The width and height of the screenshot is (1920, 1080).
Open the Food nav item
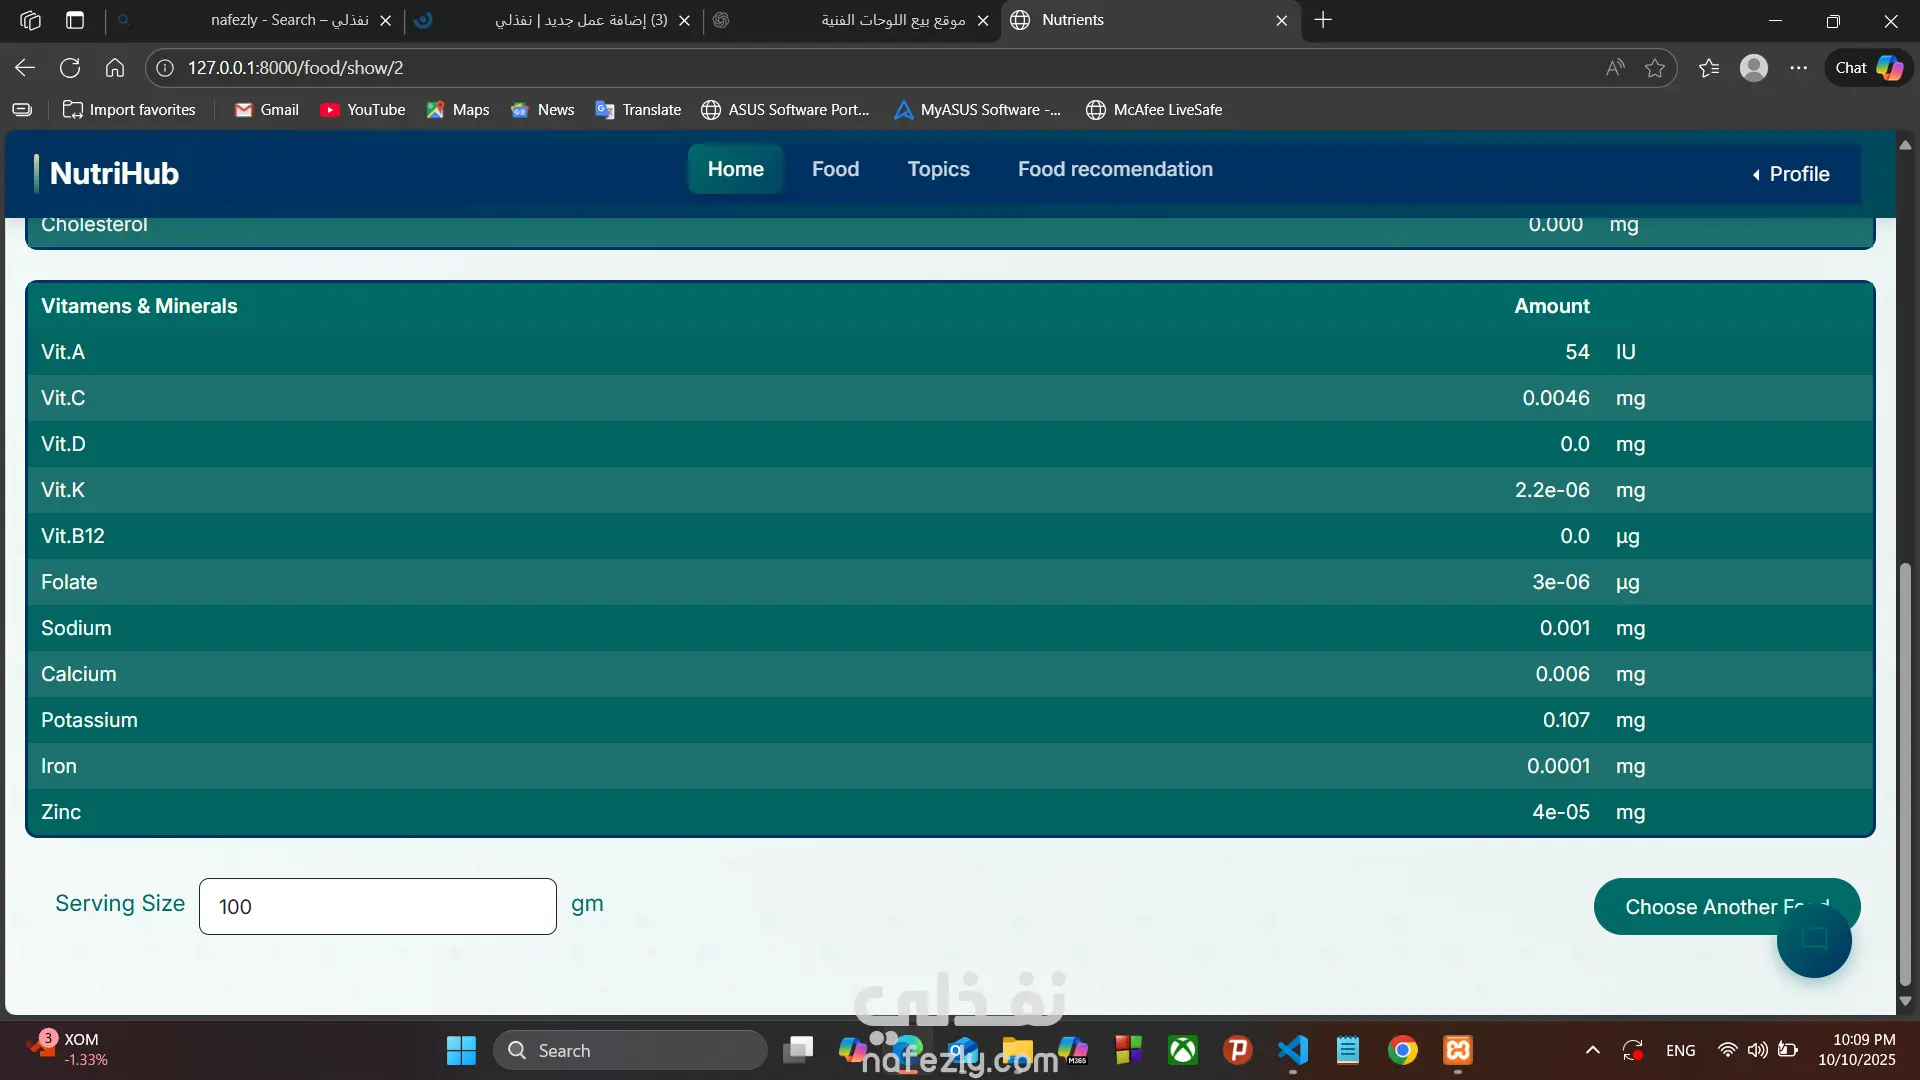coord(835,169)
